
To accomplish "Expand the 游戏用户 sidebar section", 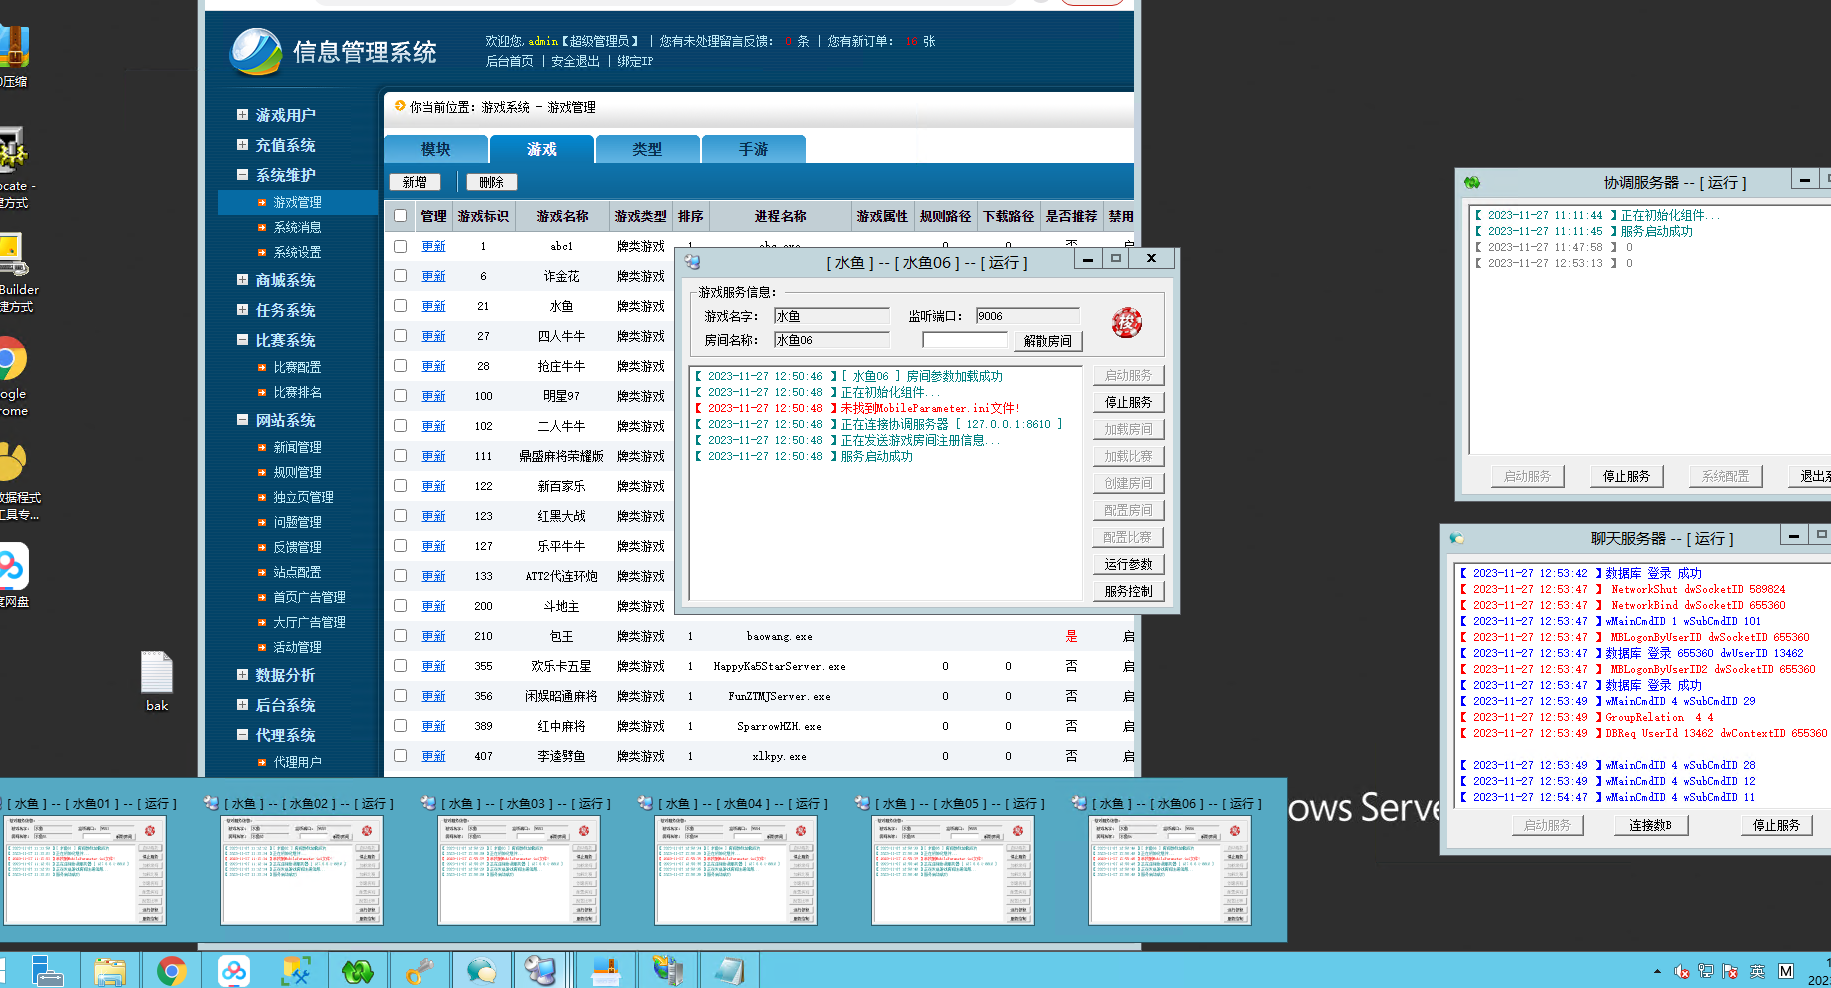I will (242, 115).
